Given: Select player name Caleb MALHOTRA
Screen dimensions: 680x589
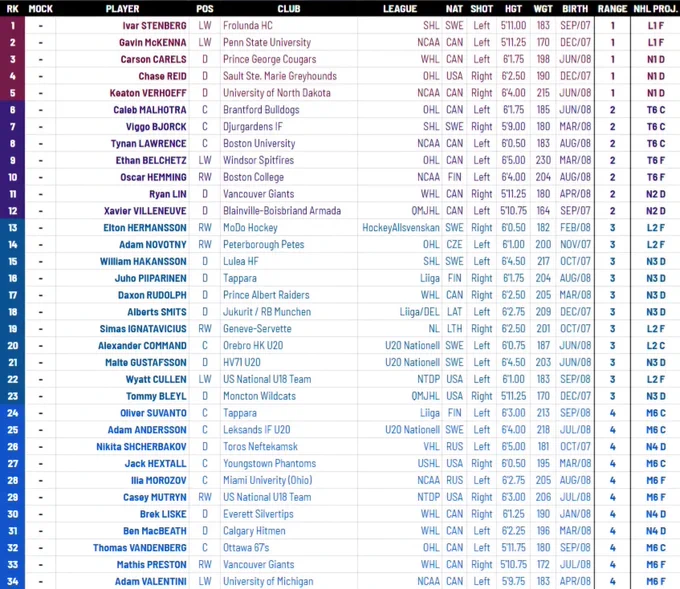Looking at the screenshot, I should (150, 110).
